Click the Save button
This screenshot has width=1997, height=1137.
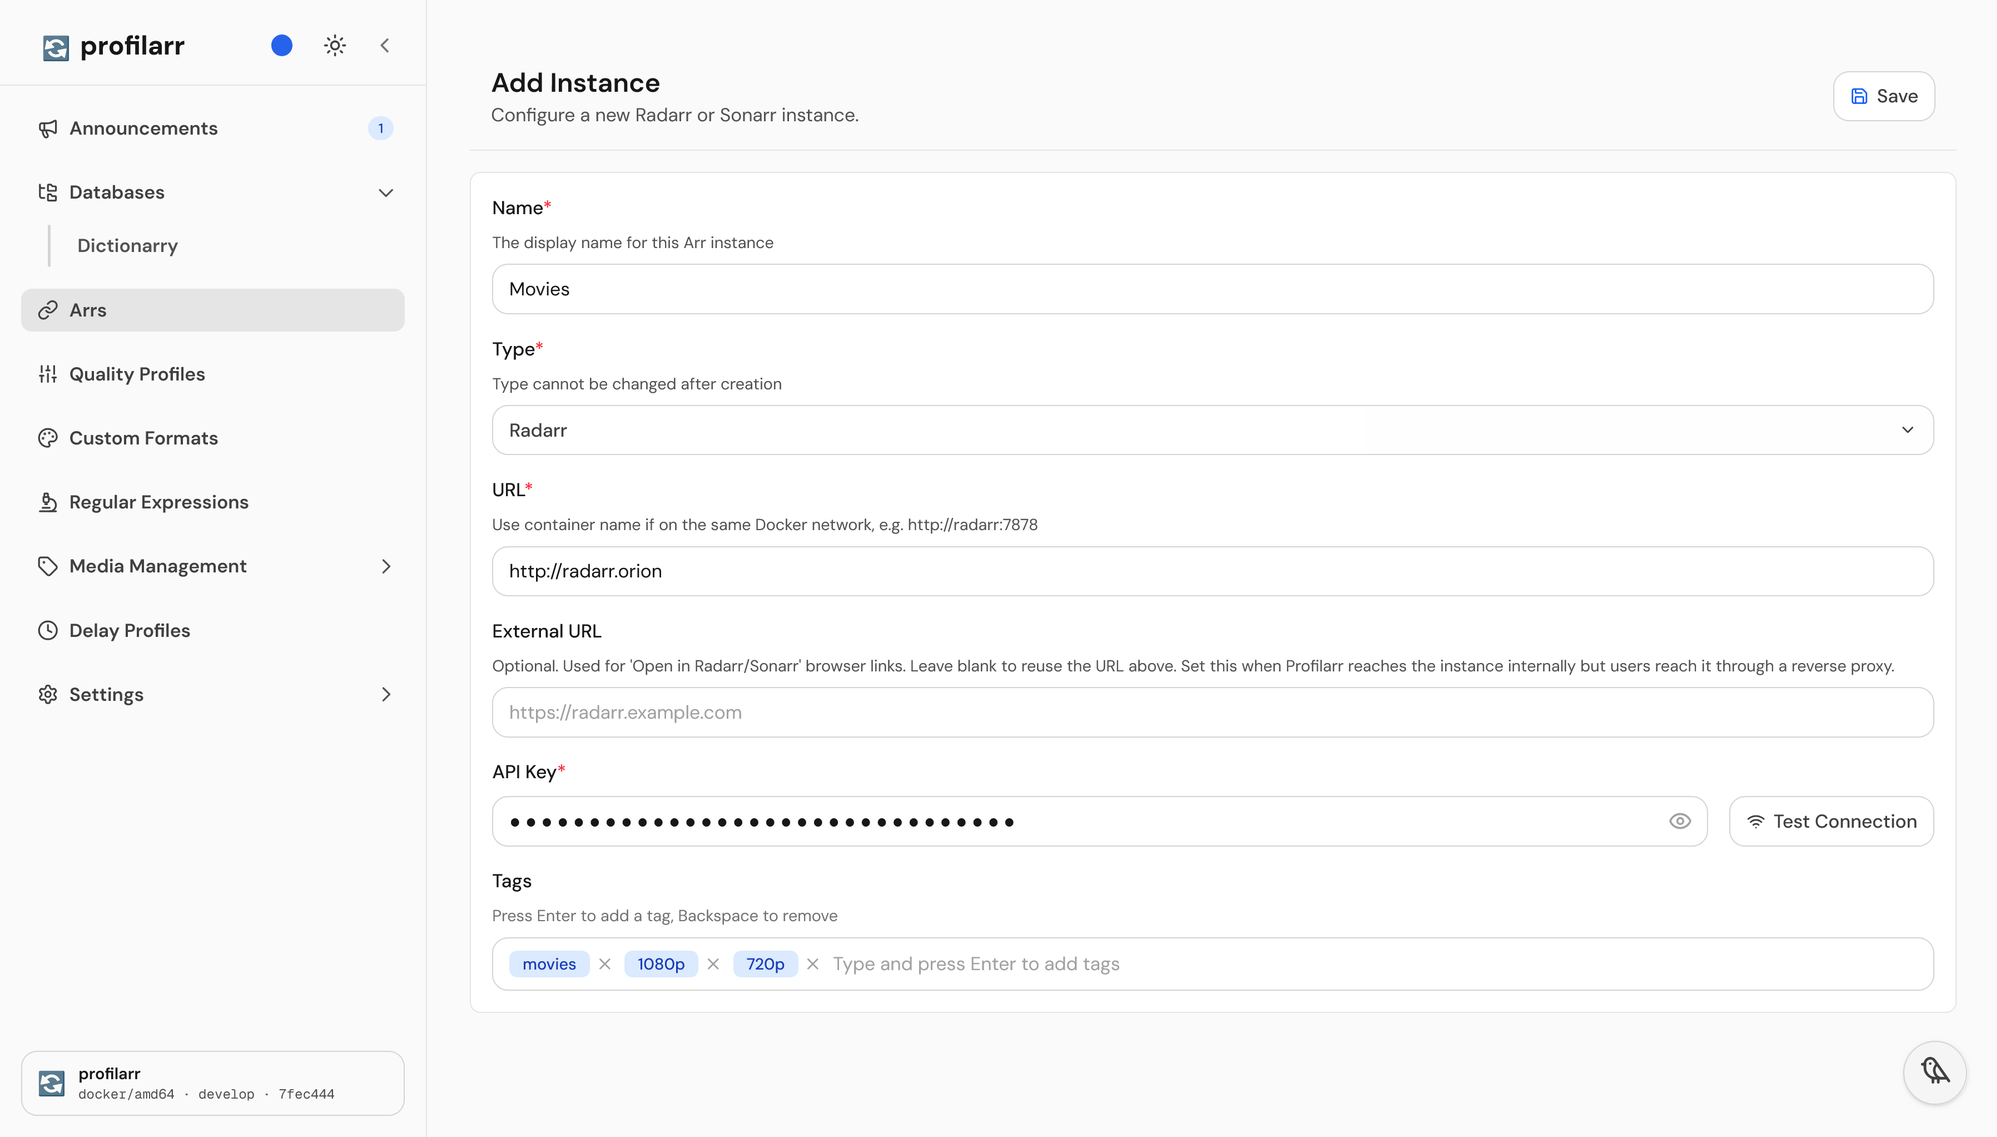click(1884, 96)
